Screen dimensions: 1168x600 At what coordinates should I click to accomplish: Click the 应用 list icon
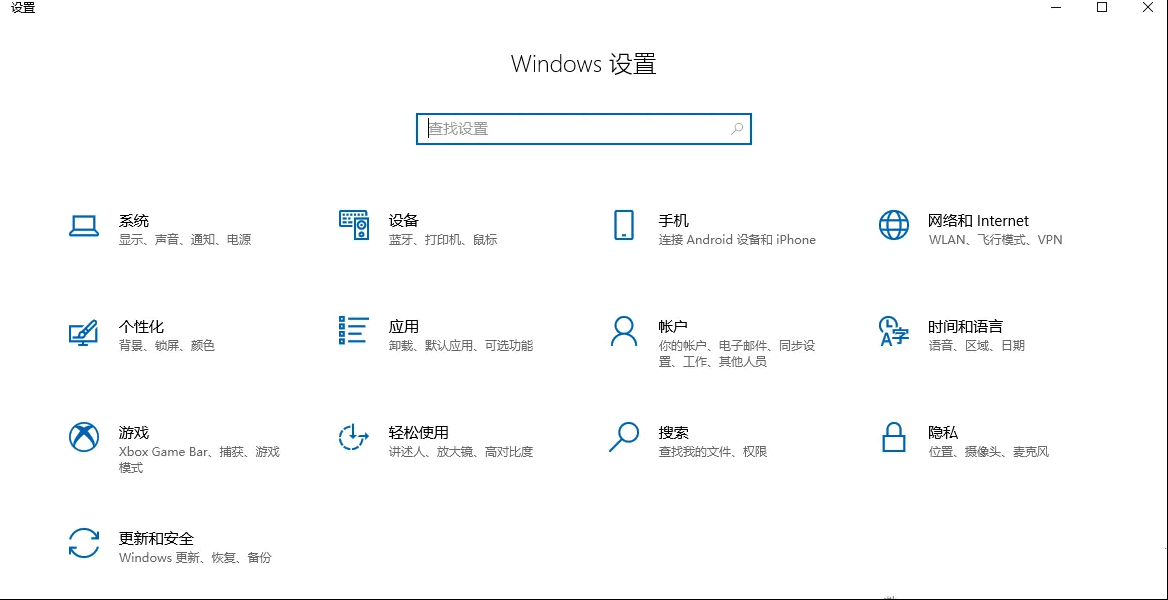[354, 330]
